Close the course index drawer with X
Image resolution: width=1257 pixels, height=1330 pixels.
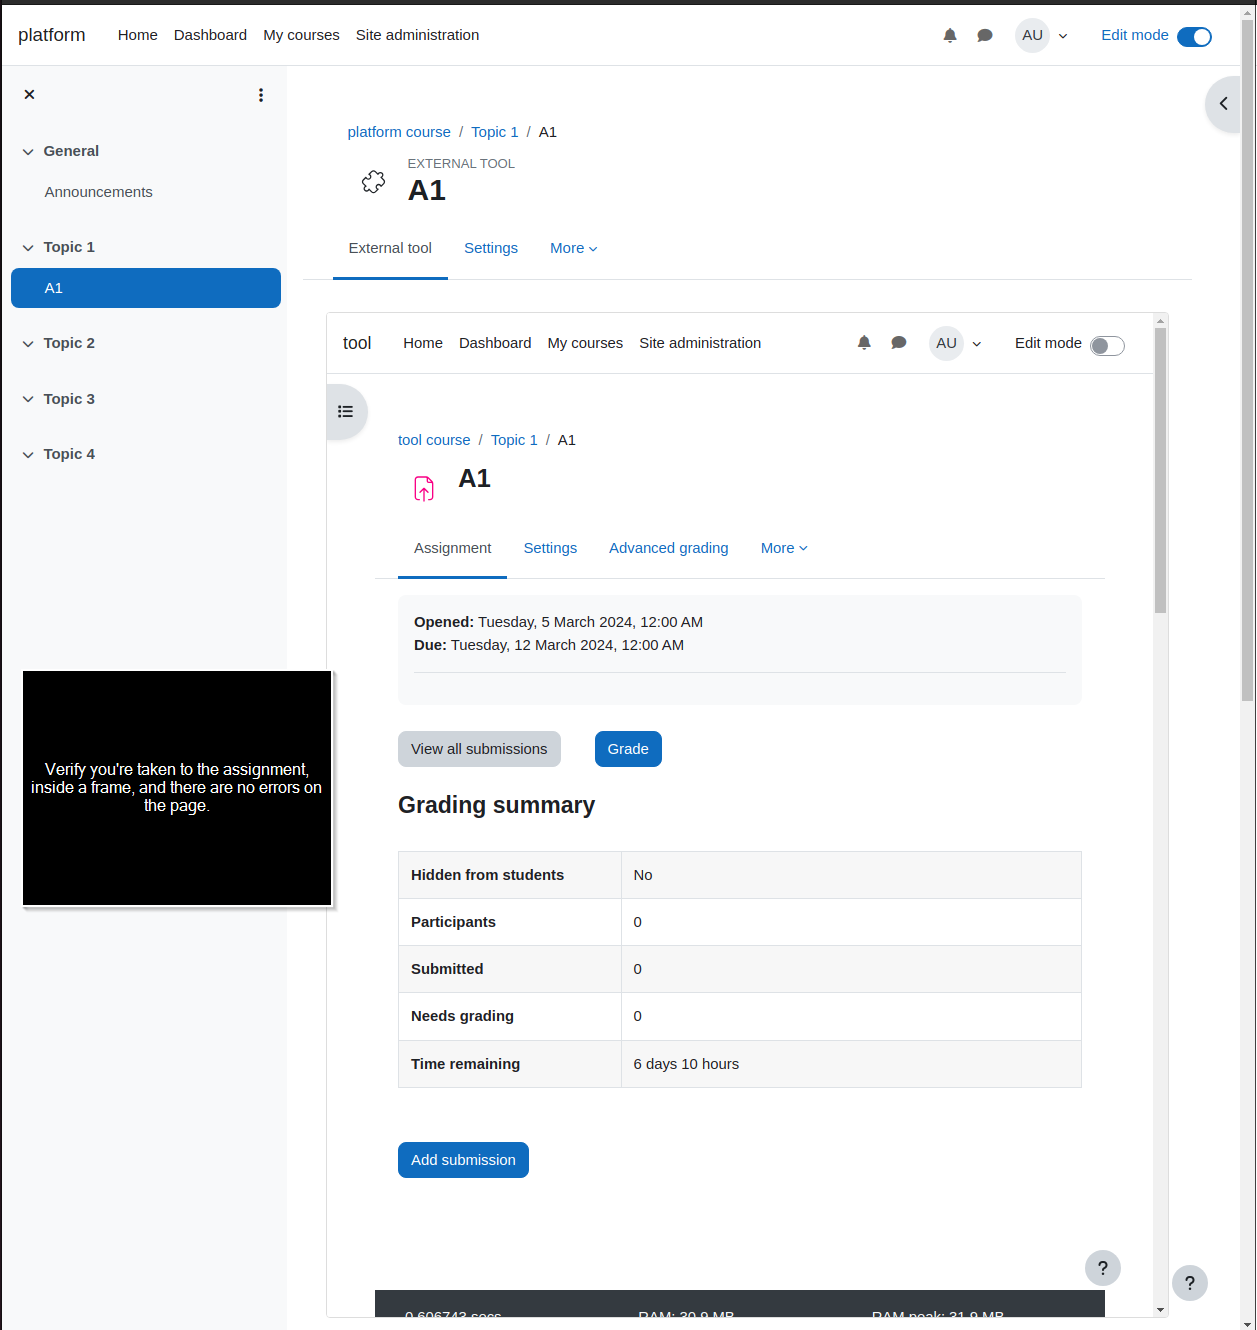(29, 94)
